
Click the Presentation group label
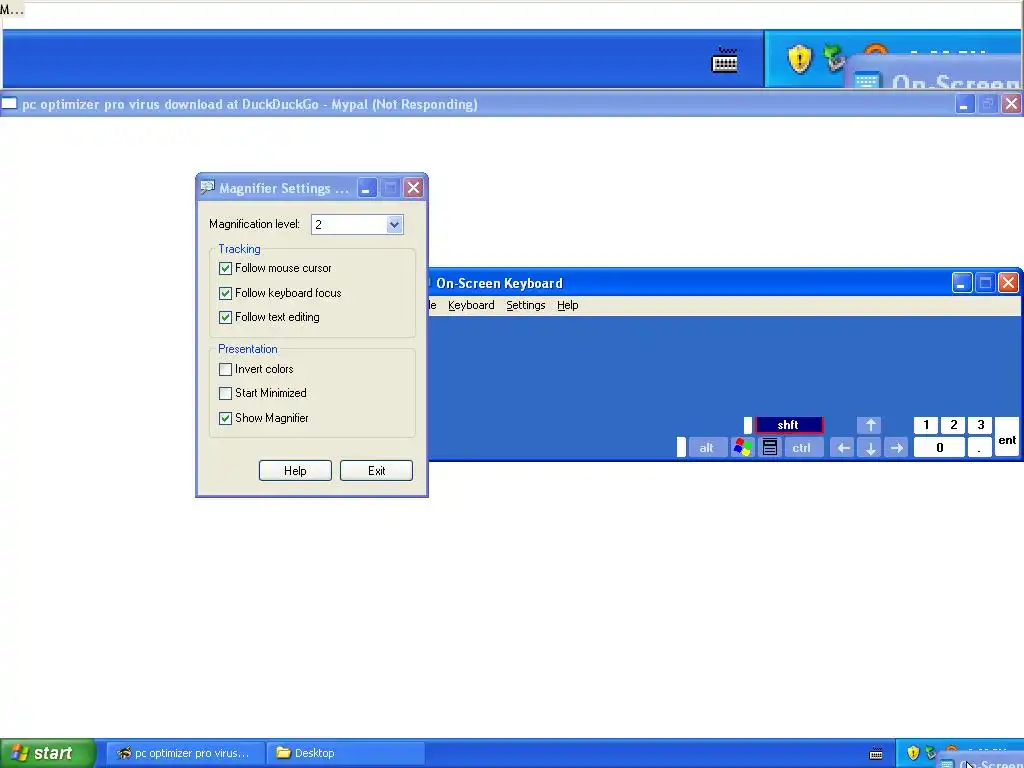tap(248, 349)
